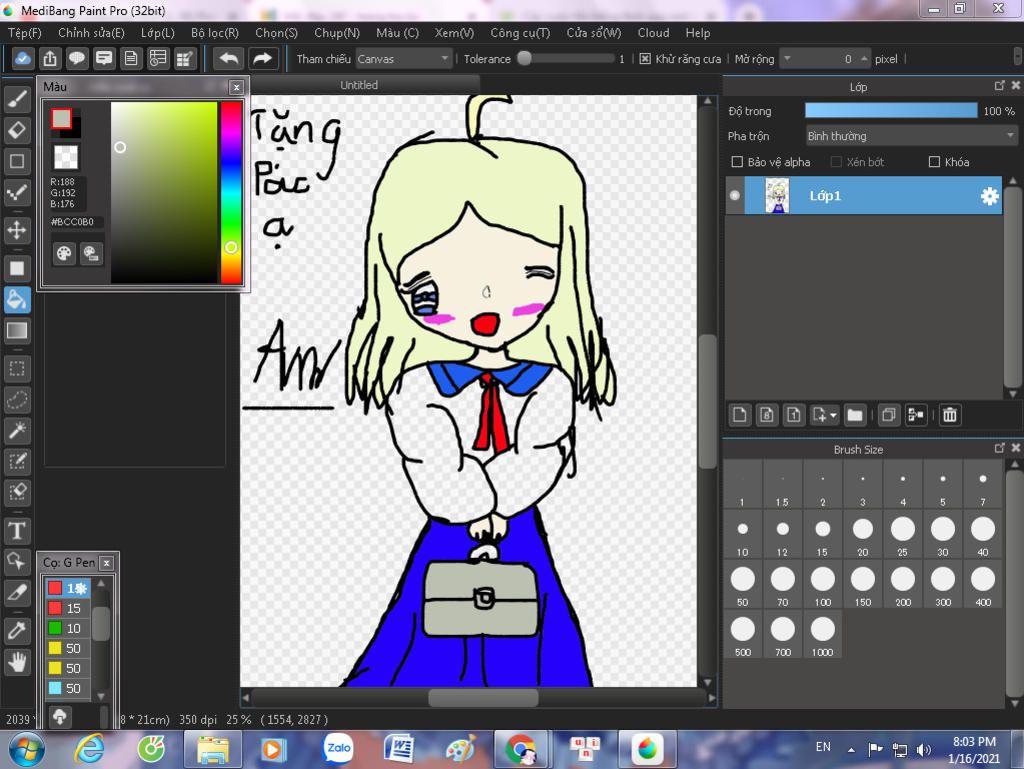Toggle the Khử răng cưa checkbox
1024x769 pixels.
click(x=645, y=59)
